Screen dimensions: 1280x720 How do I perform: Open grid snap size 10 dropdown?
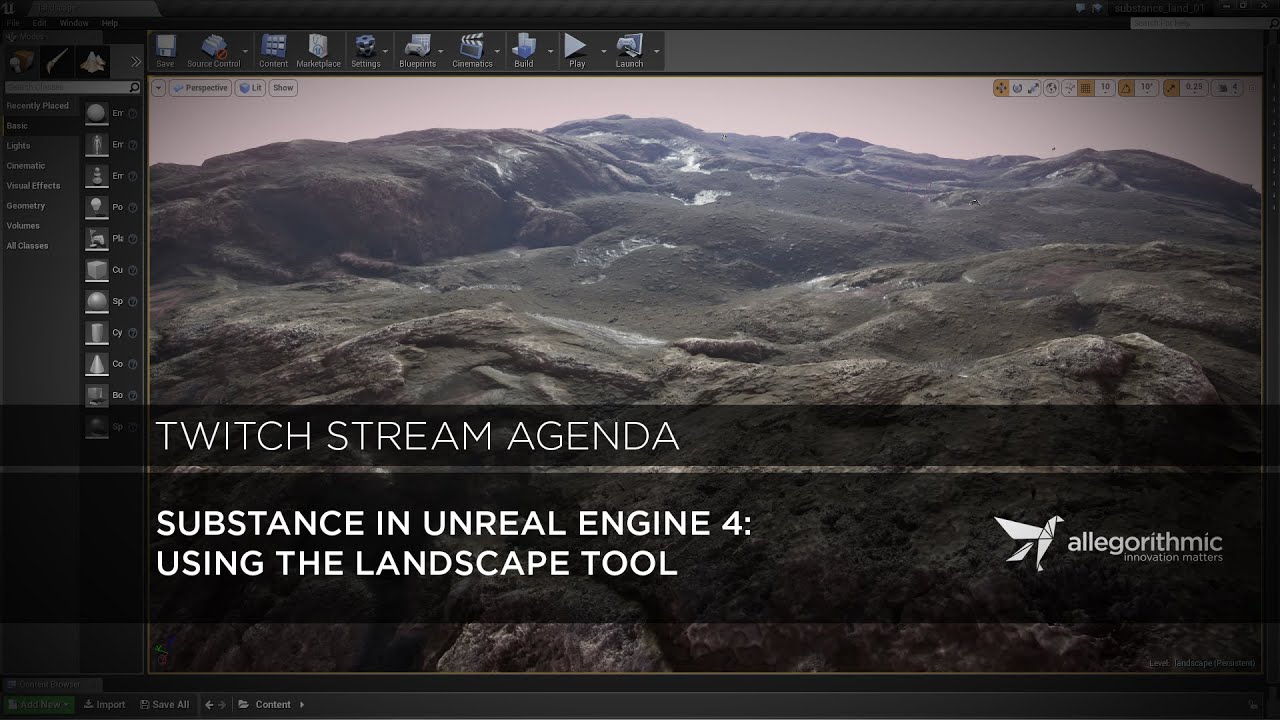1105,88
